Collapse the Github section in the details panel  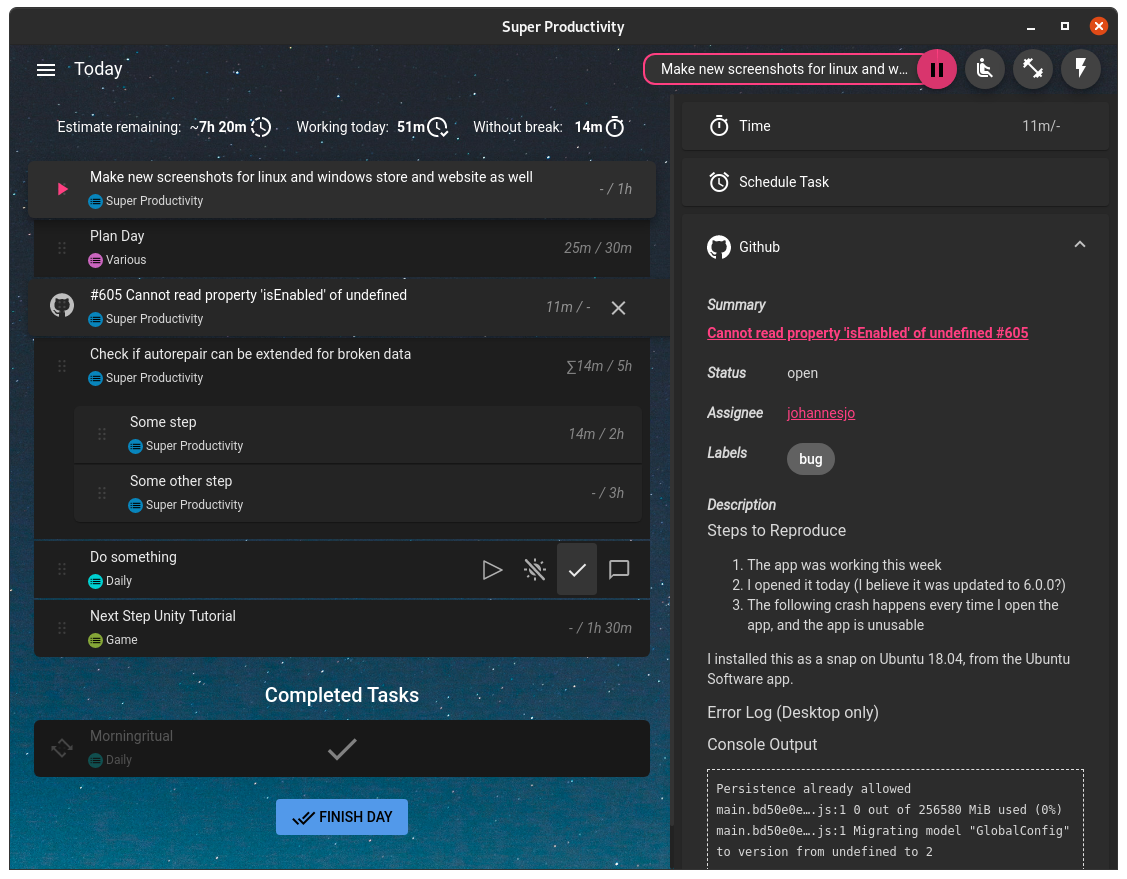point(1080,243)
